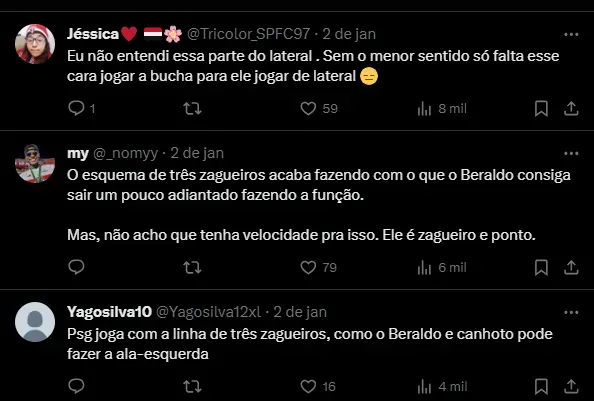The width and height of the screenshot is (594, 401).
Task: Retweet Jéssica's post about lateral
Action: point(192,109)
